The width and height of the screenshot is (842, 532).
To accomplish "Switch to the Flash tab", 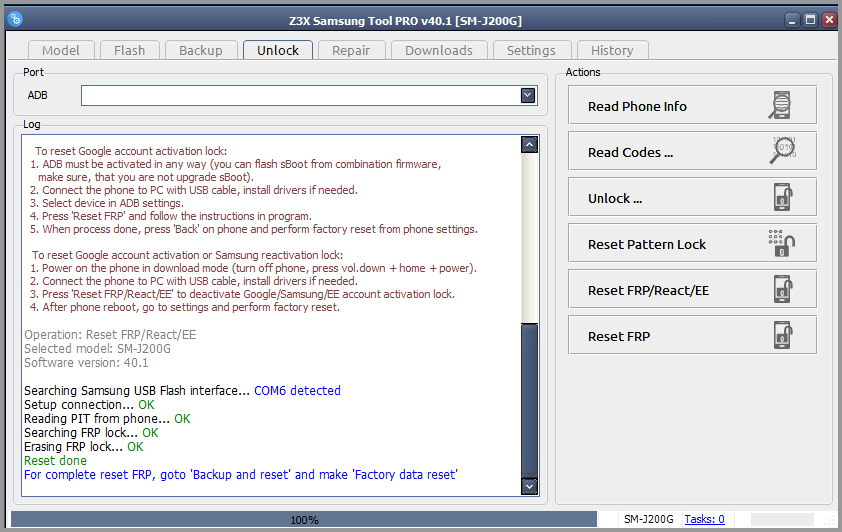I will click(129, 50).
